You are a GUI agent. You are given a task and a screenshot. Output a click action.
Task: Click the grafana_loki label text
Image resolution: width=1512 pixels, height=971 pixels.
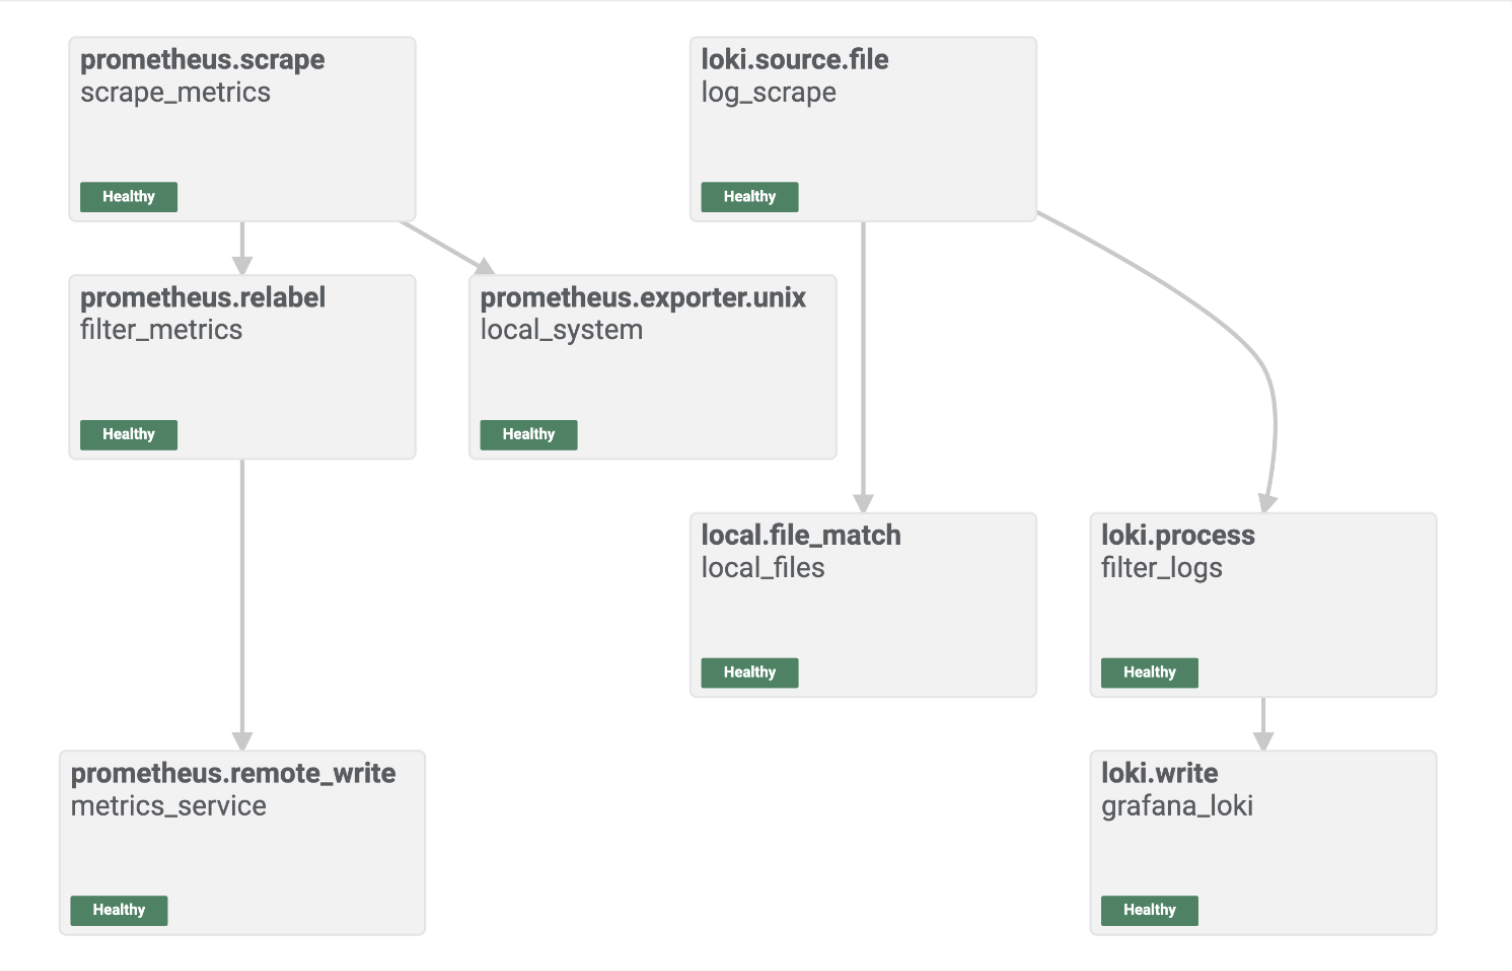pyautogui.click(x=1177, y=806)
